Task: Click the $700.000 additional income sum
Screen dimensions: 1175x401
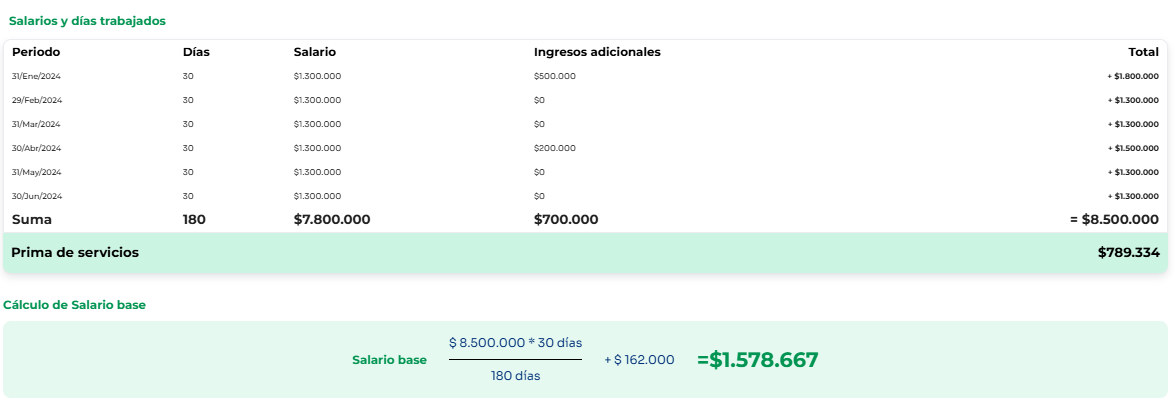Action: click(x=566, y=220)
